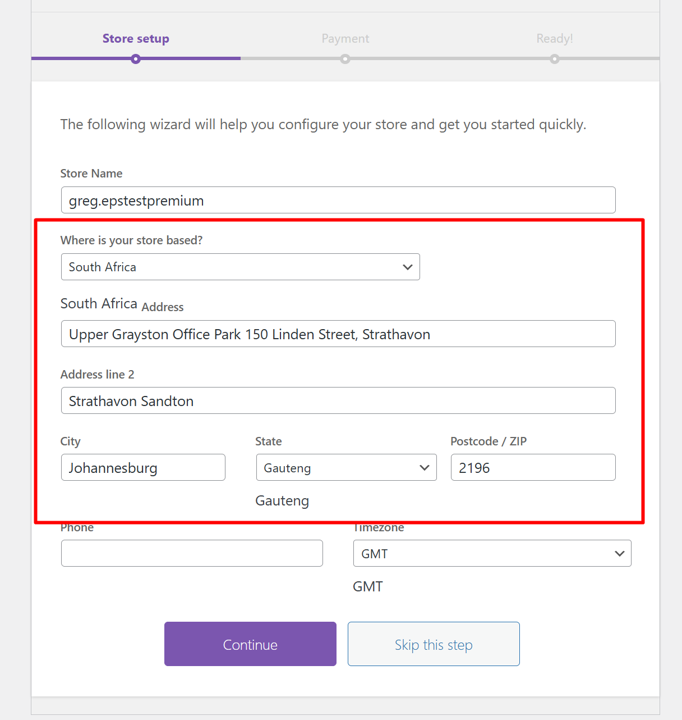
Task: Click the Ready! step circle marker
Action: click(x=554, y=59)
